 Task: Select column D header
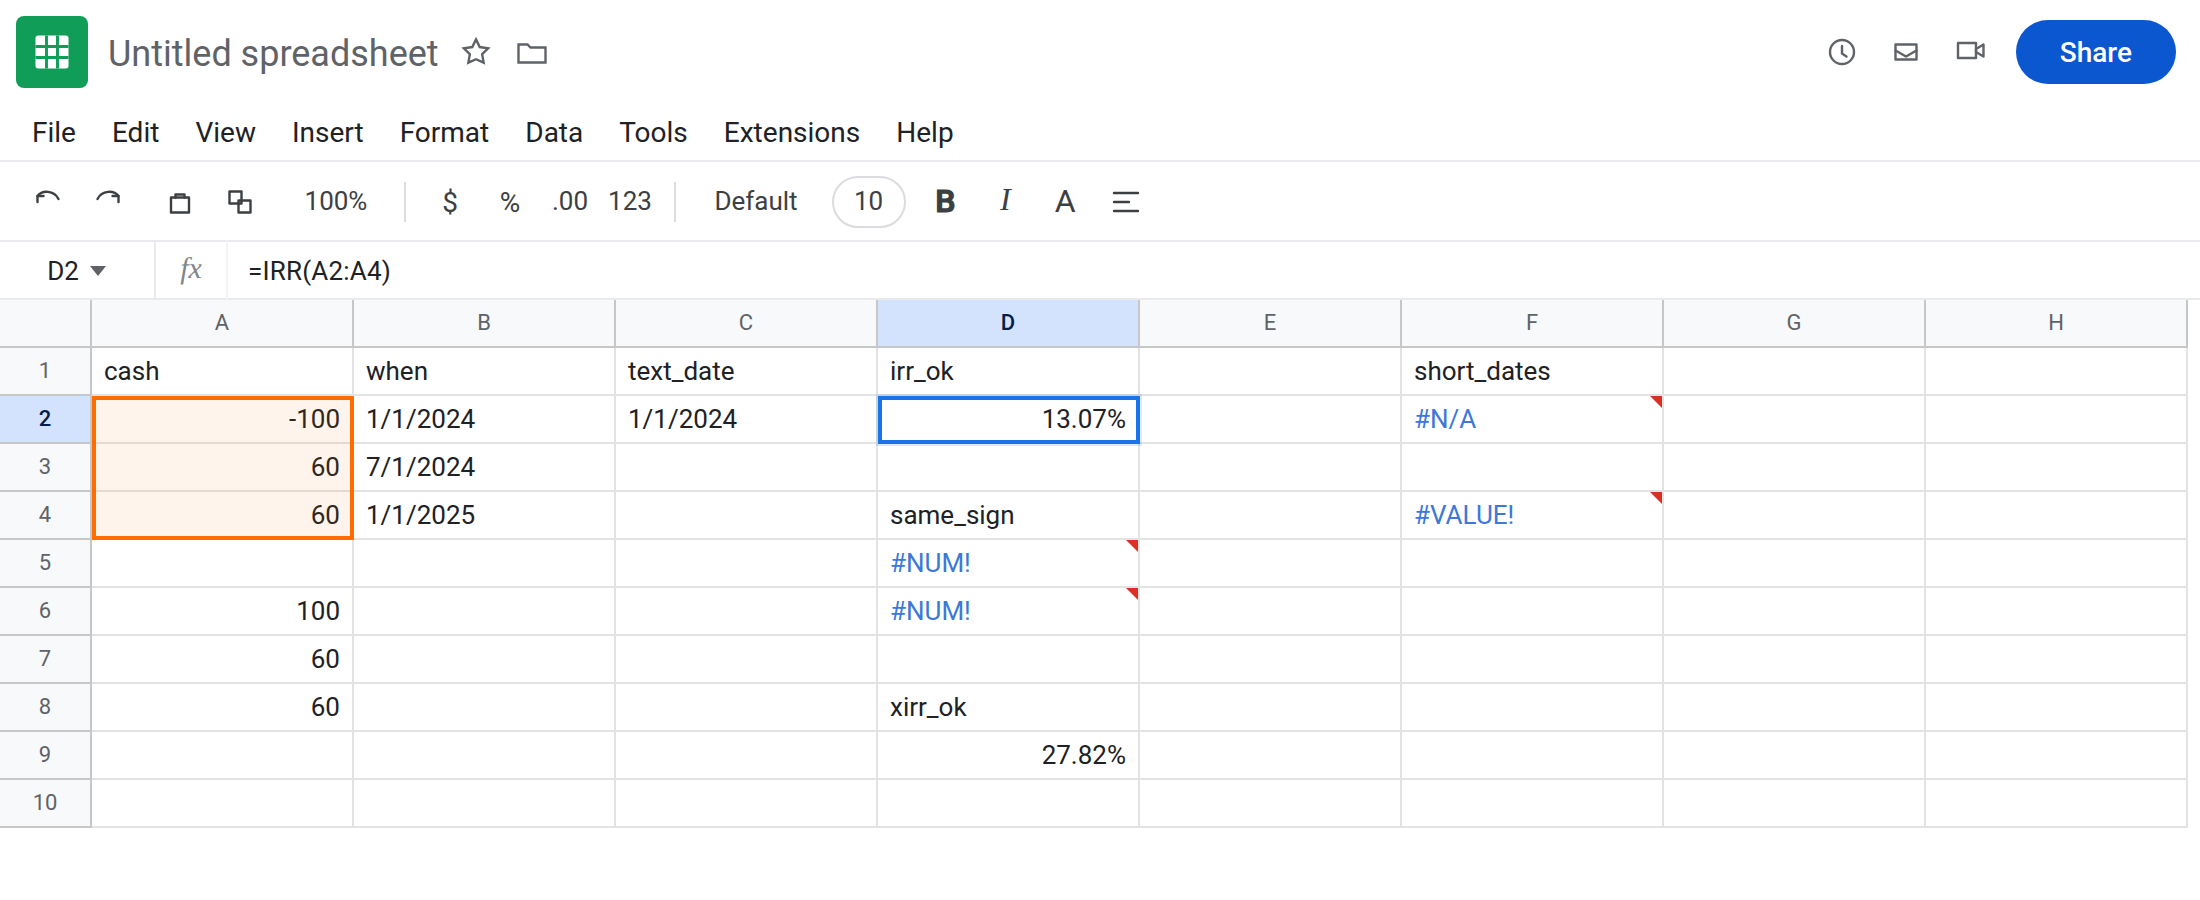1008,322
